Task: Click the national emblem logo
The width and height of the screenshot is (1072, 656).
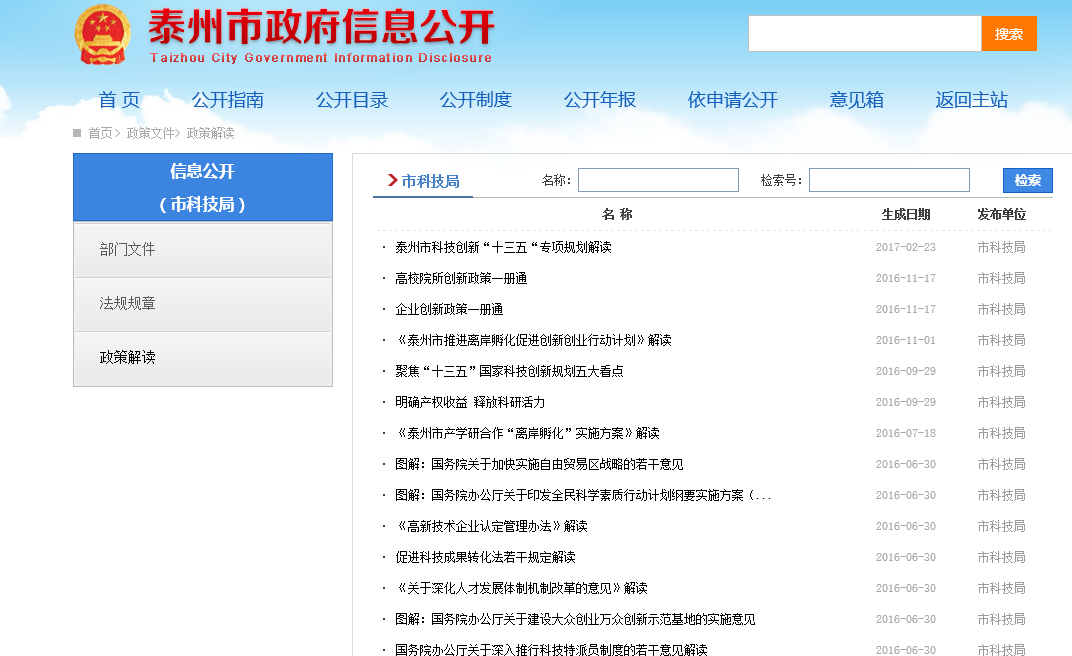Action: pos(103,35)
